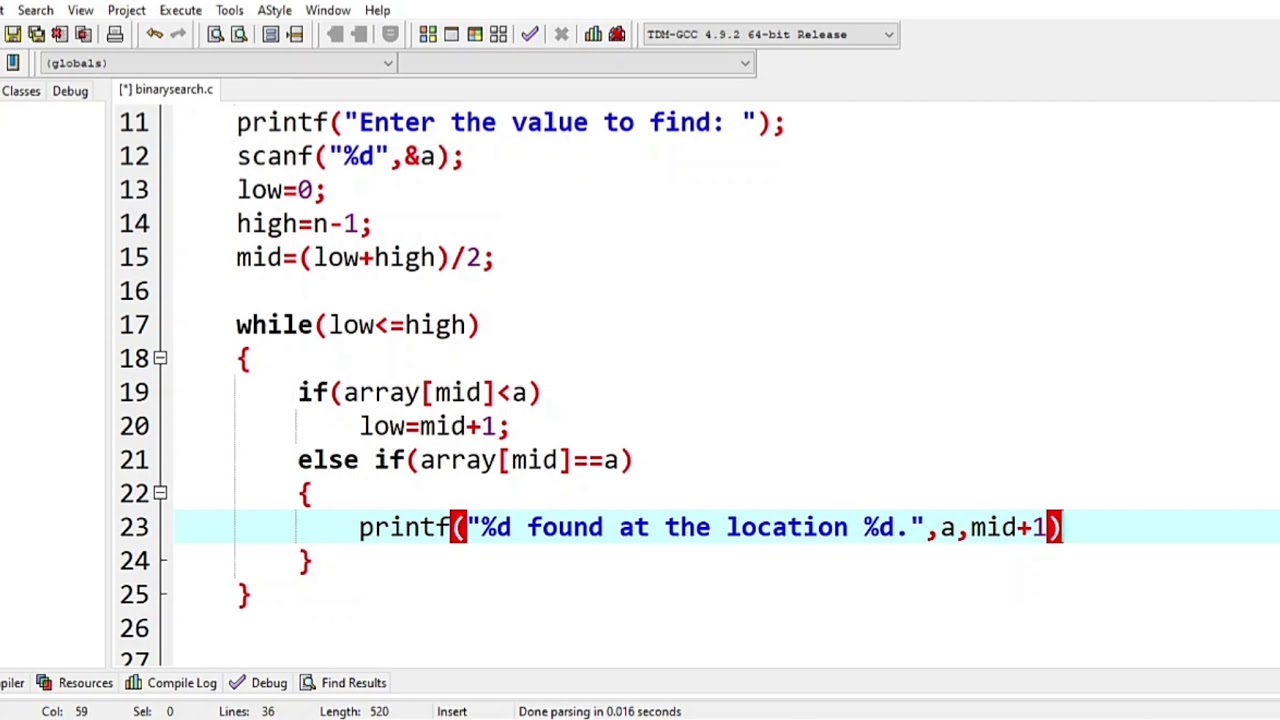The image size is (1280, 720).
Task: Click the Redo arrow icon
Action: [178, 34]
